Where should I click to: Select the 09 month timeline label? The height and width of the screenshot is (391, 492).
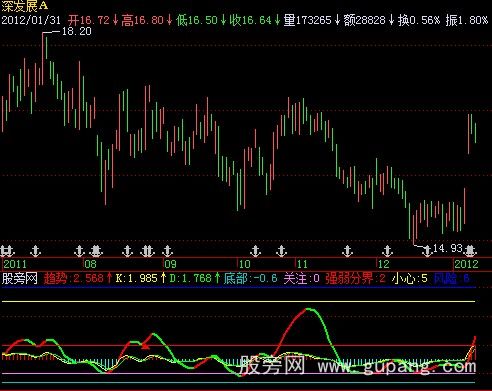coord(170,264)
